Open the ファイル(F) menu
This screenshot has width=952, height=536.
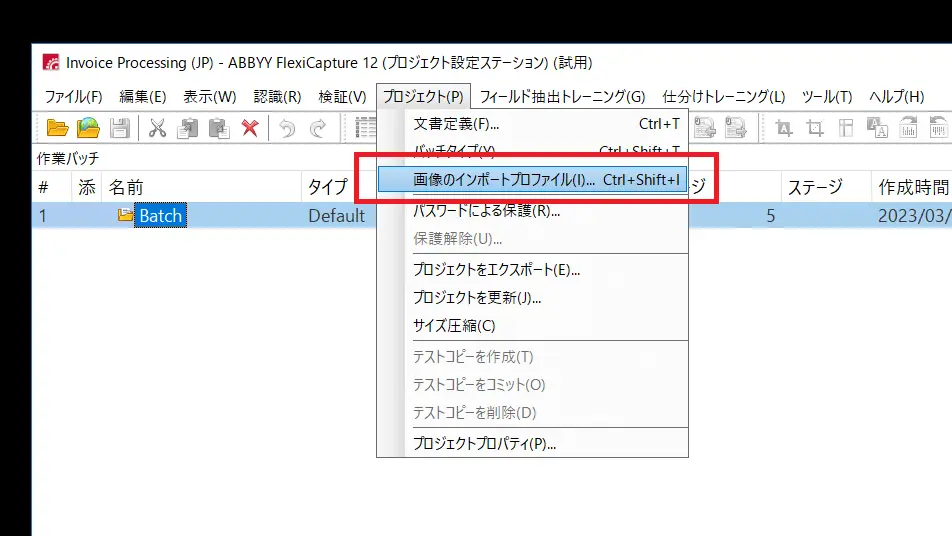(73, 97)
